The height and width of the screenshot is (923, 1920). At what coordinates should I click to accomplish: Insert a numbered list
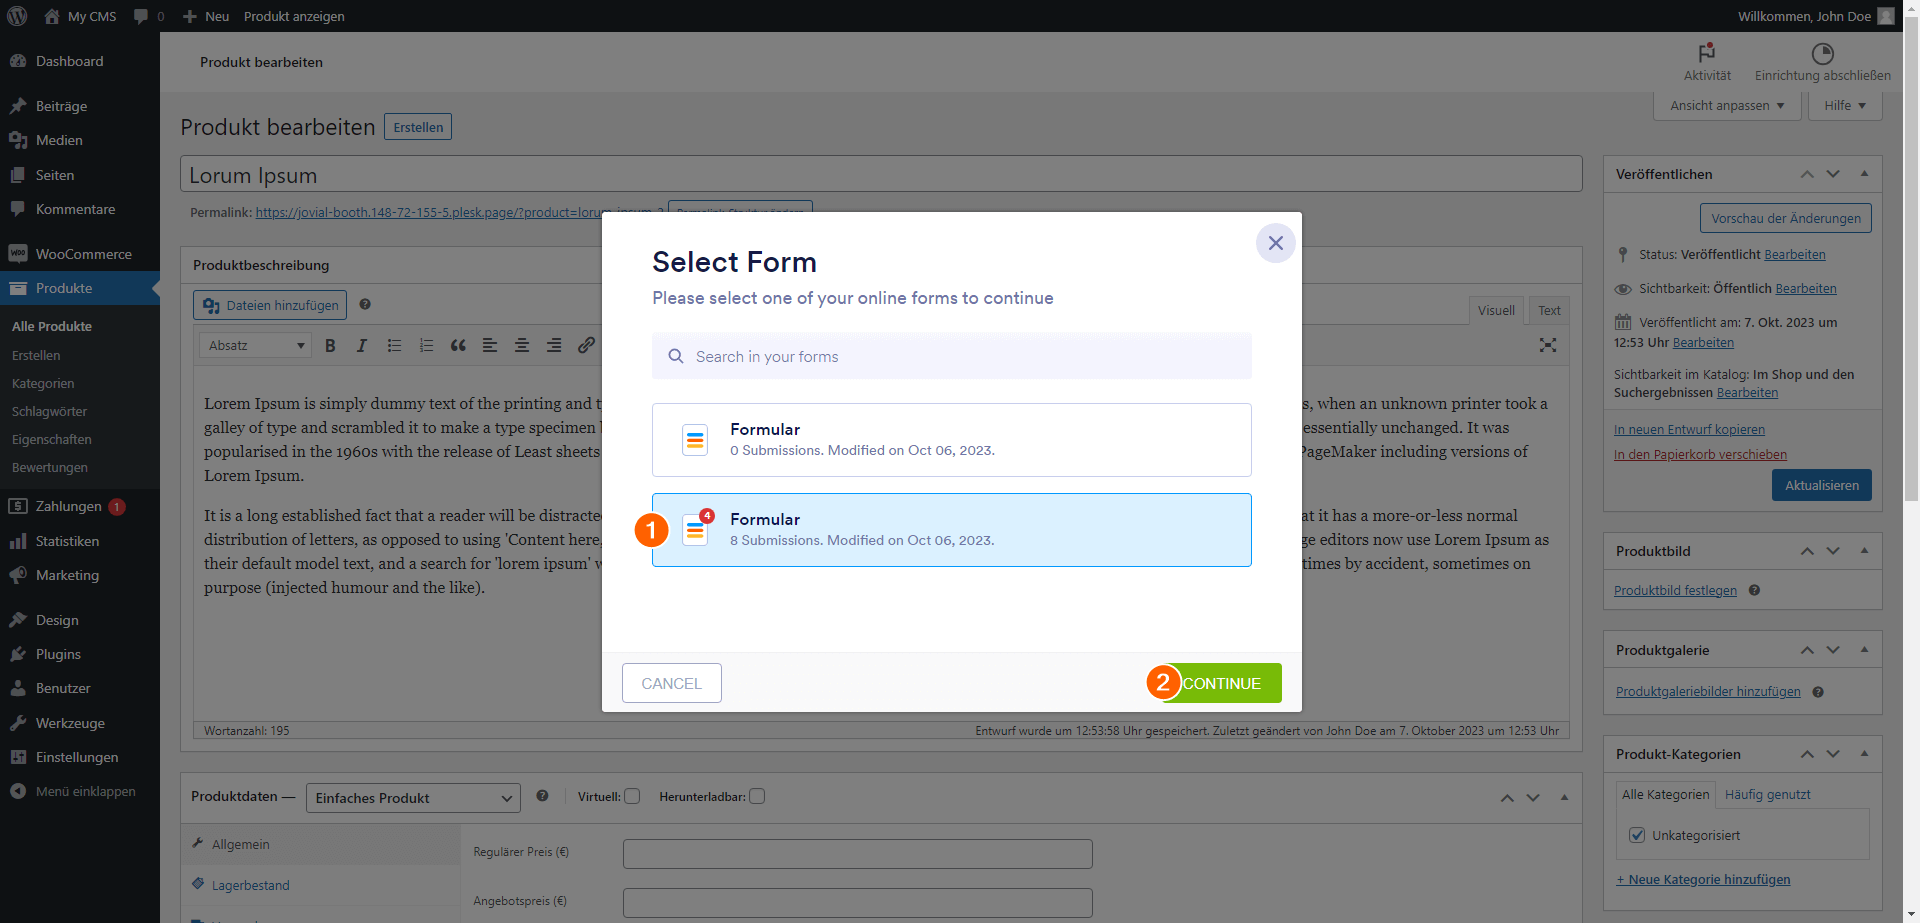click(426, 345)
